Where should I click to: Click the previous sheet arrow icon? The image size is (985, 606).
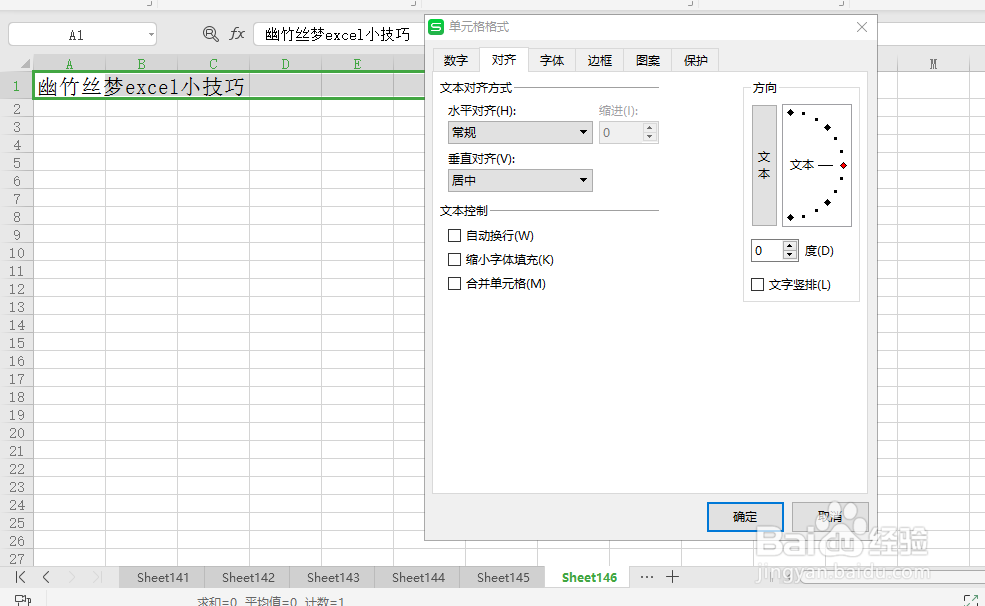pos(46,577)
